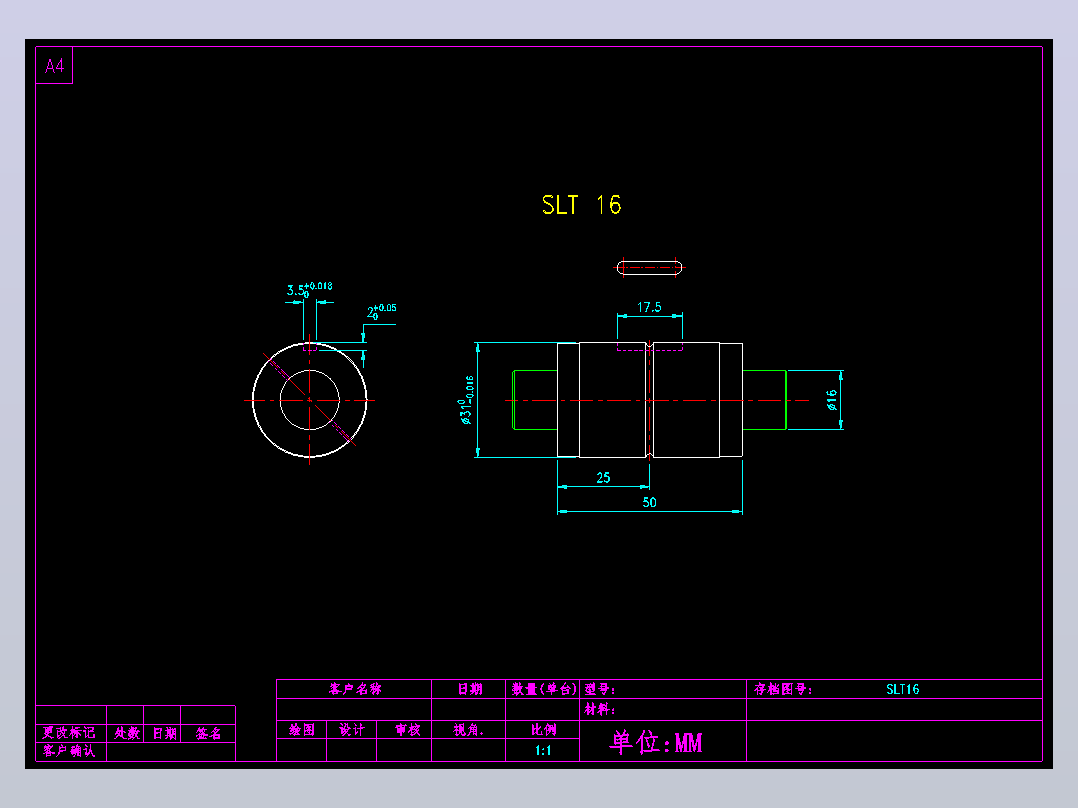
Task: Select the inner bore circle in end view
Action: [x=309, y=400]
